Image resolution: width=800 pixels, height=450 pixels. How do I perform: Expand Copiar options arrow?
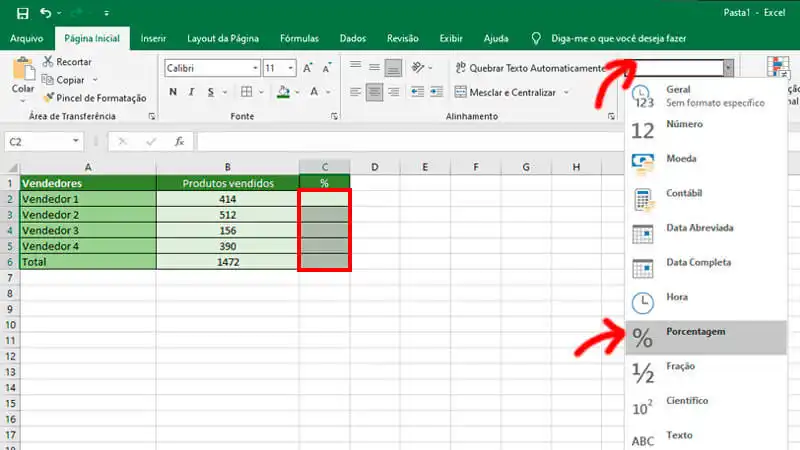click(95, 80)
